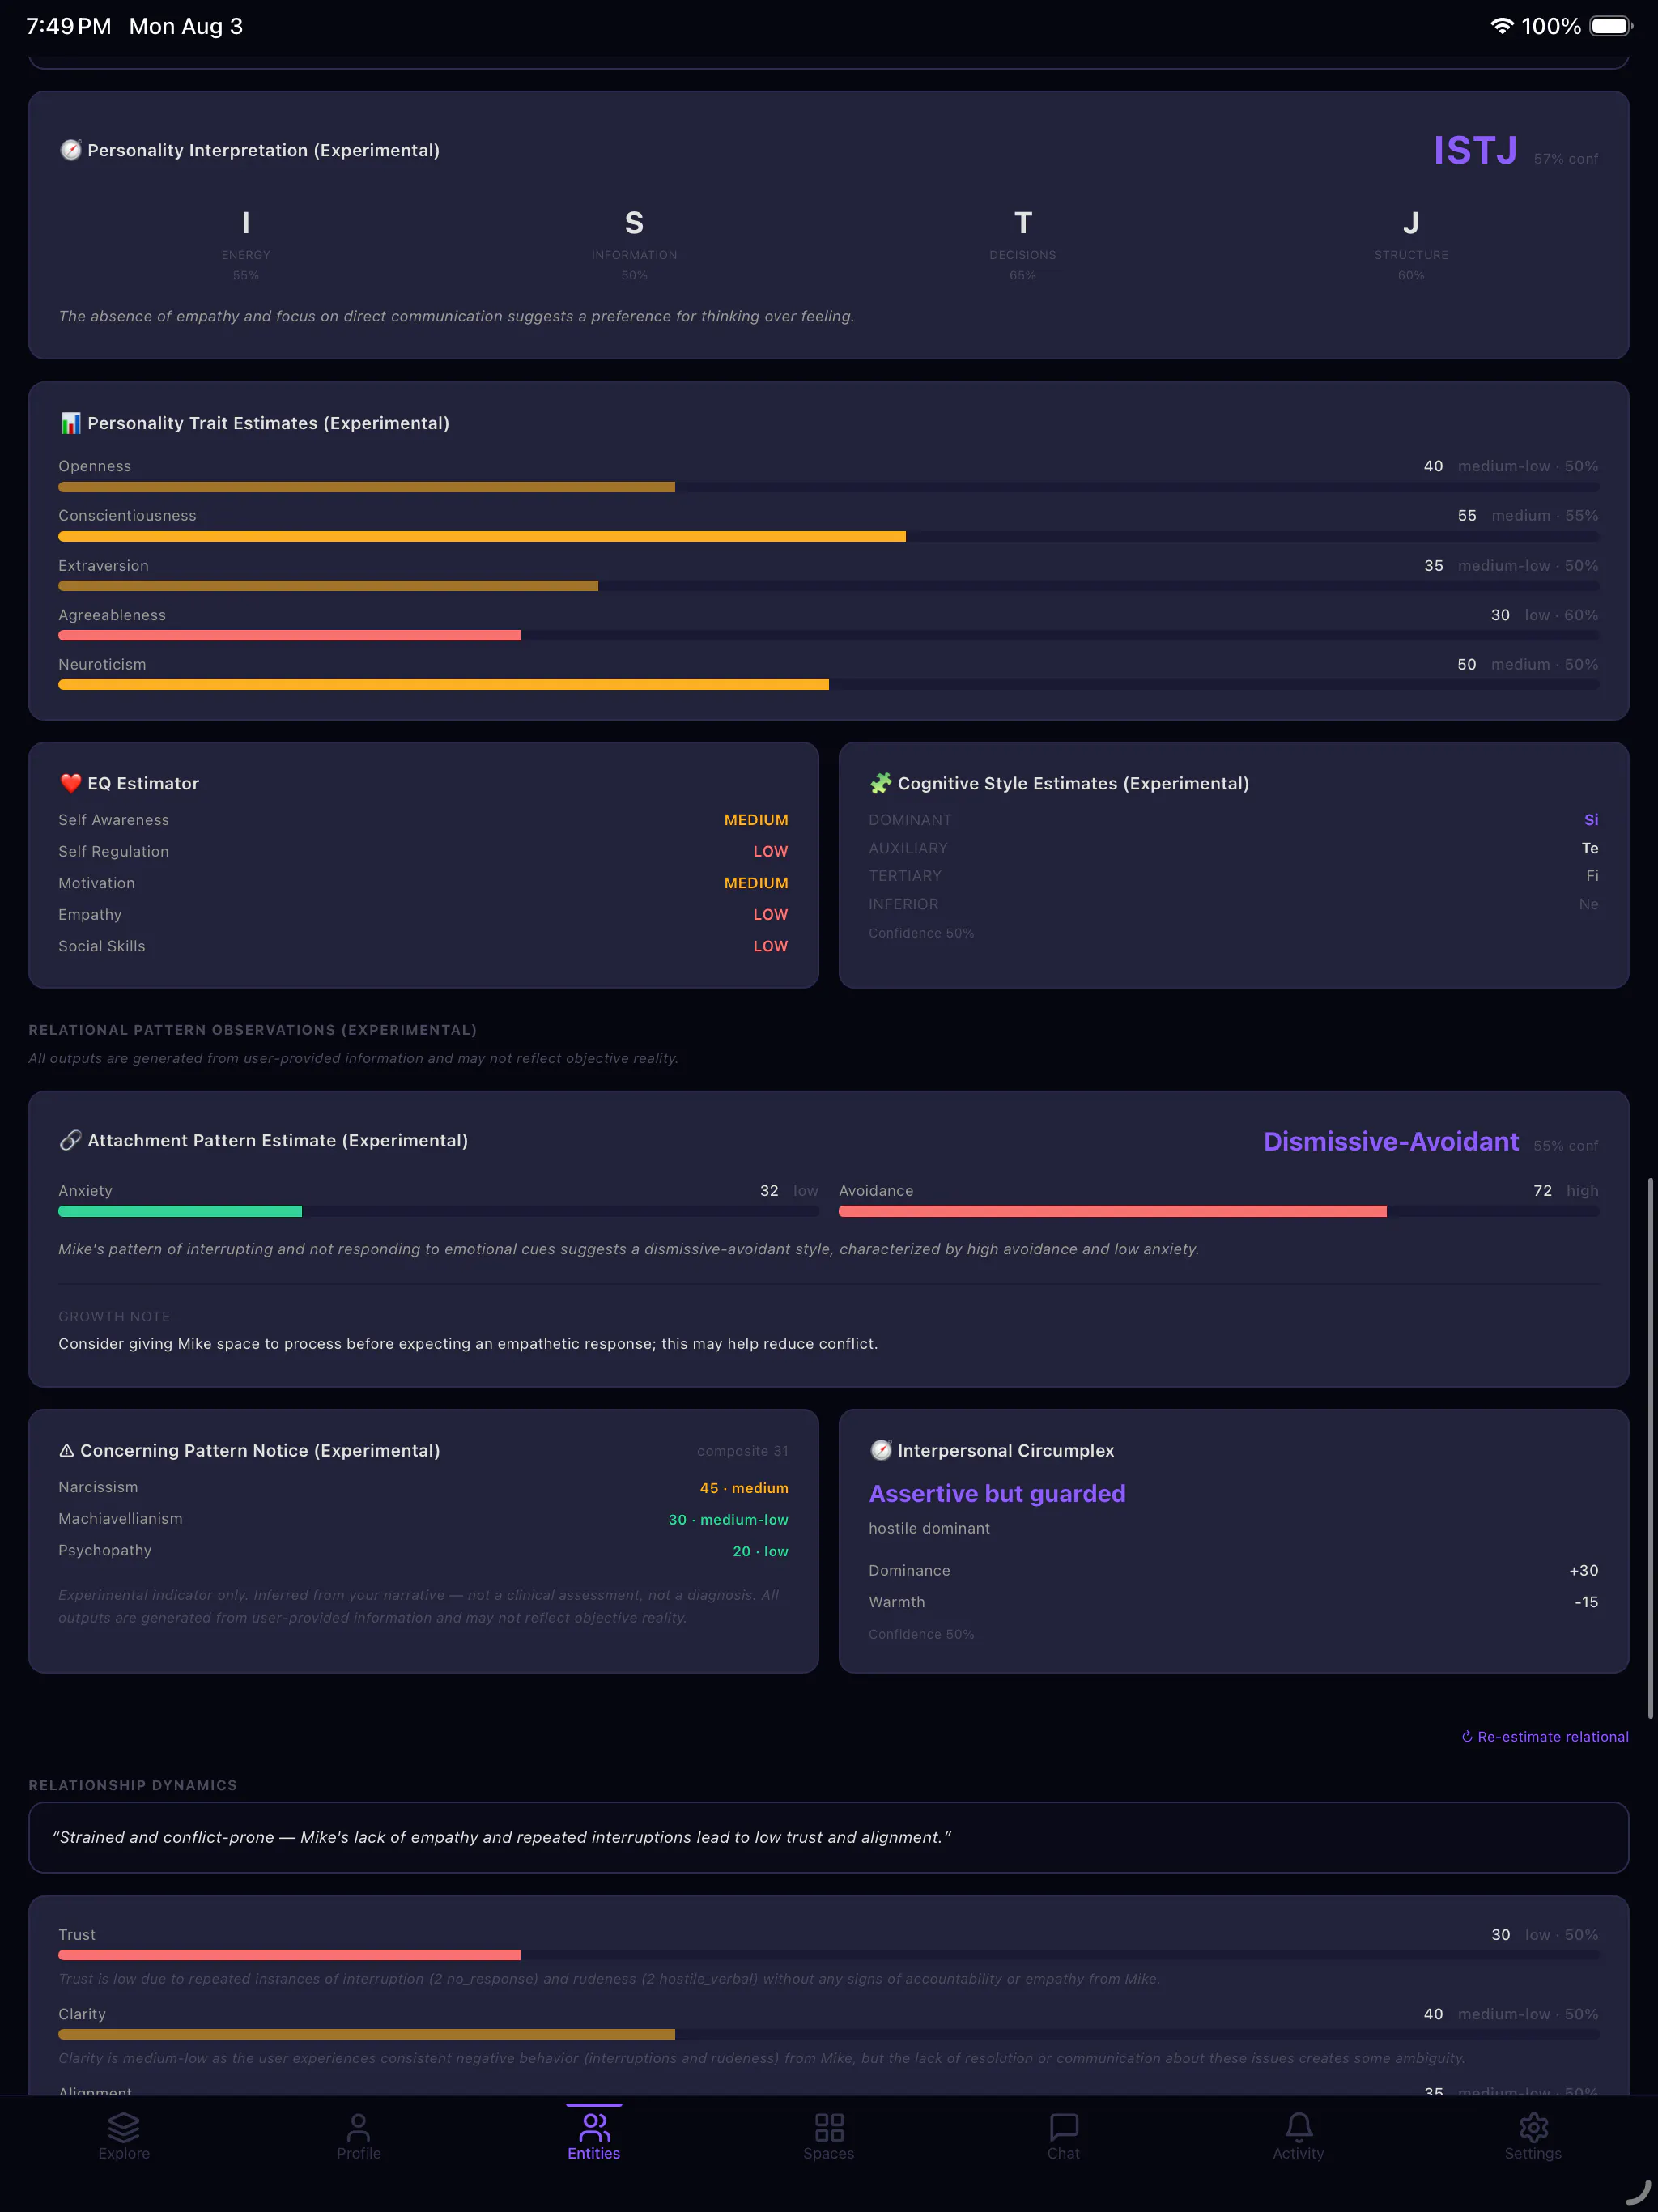The width and height of the screenshot is (1658, 2212).
Task: Tap the Wi-Fi status icon
Action: tap(1501, 26)
